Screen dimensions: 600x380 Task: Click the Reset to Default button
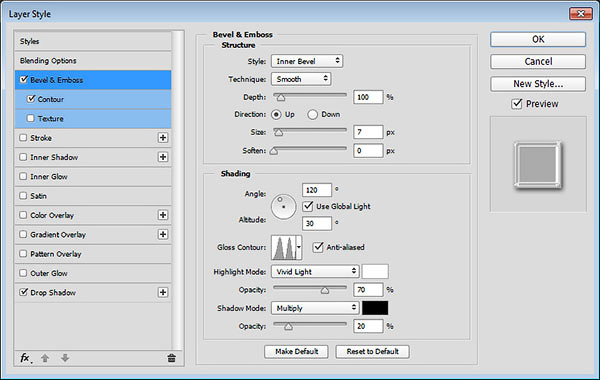[372, 351]
